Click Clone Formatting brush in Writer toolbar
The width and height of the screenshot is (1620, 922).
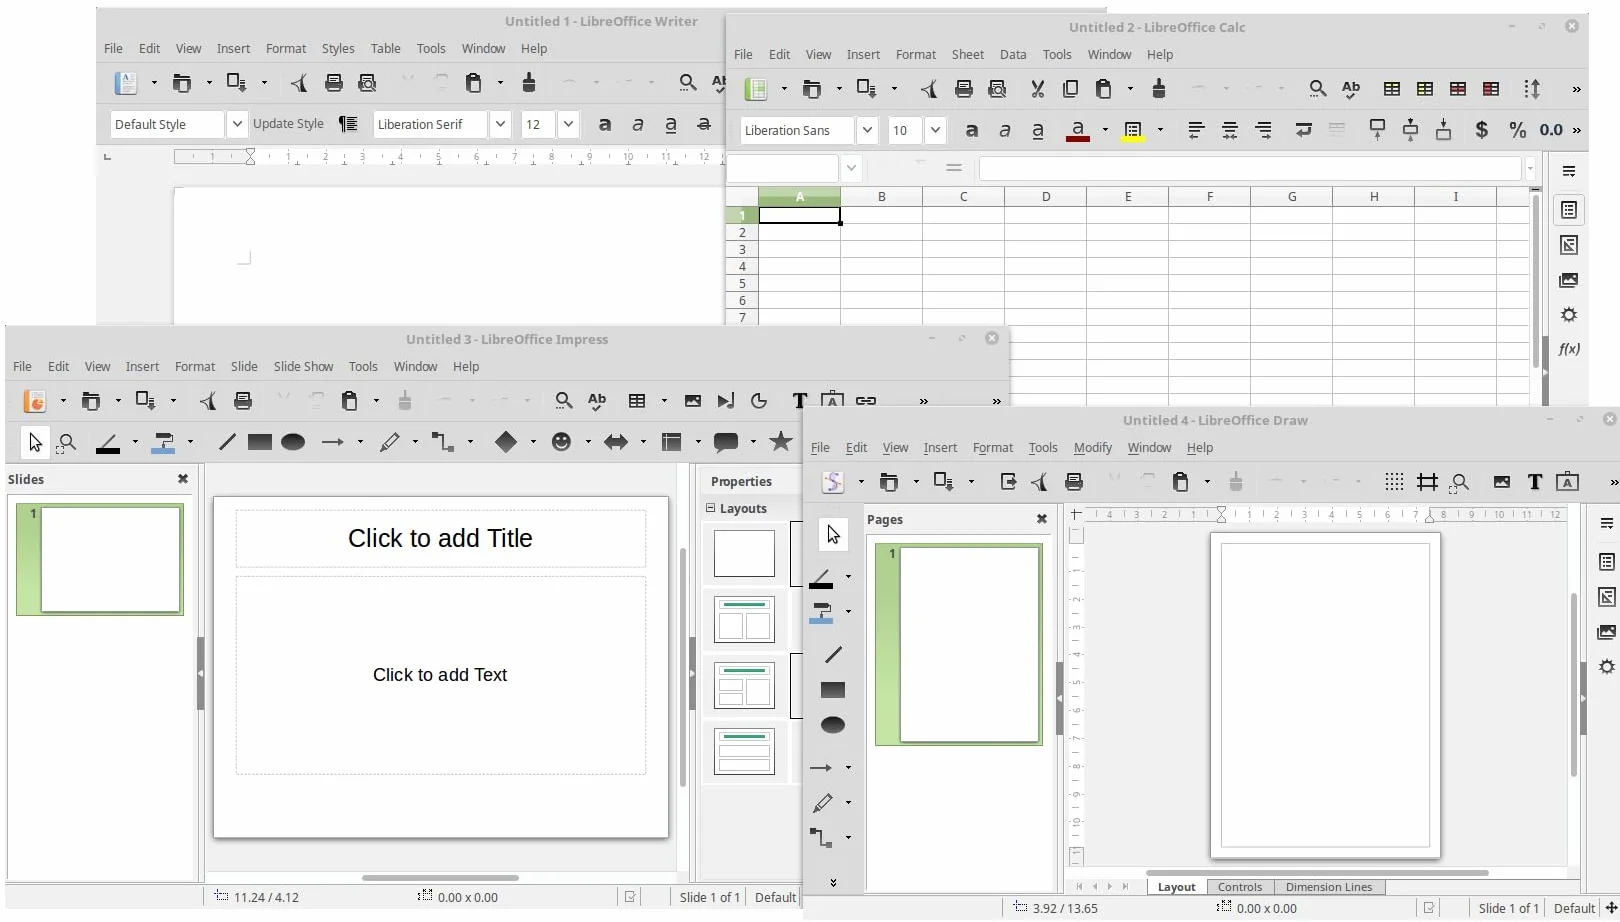pos(529,82)
